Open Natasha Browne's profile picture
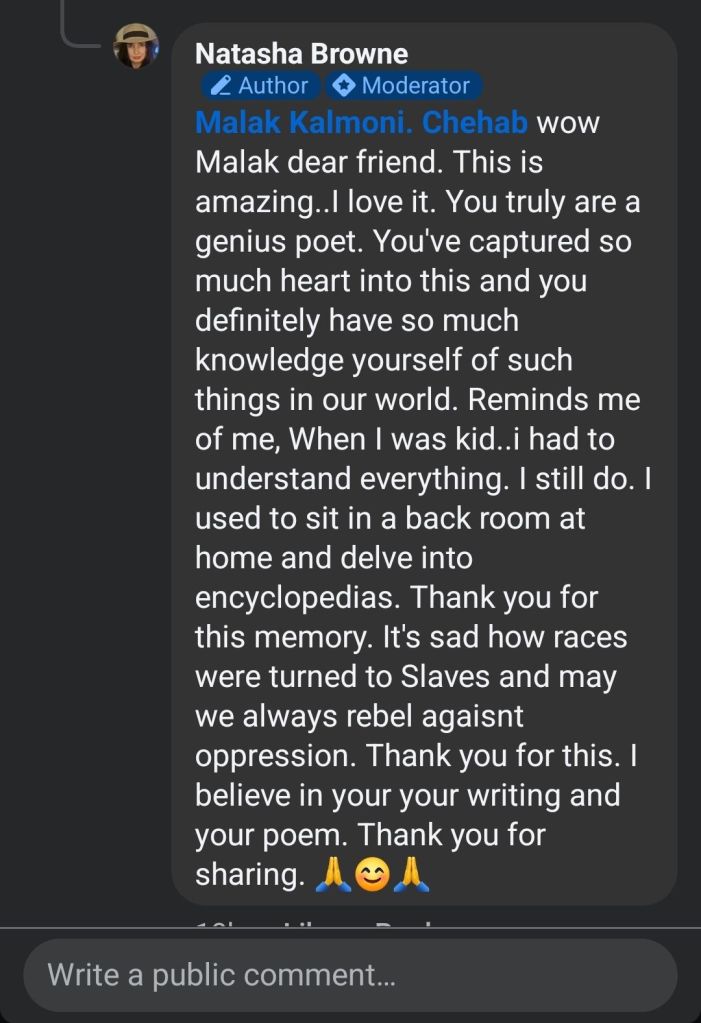This screenshot has height=1023, width=701. point(136,47)
